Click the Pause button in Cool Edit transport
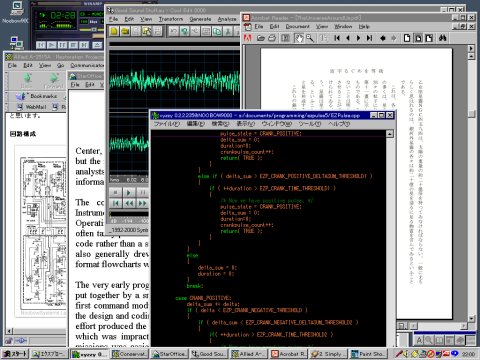This screenshot has height=360, width=480. (x=142, y=192)
